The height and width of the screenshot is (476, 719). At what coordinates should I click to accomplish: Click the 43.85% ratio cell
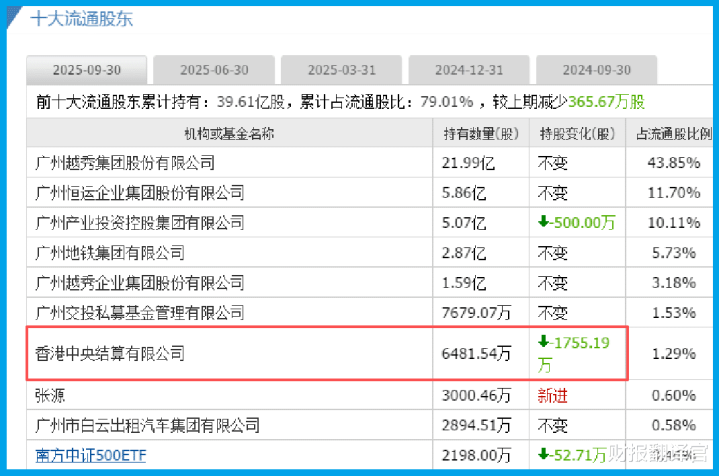pyautogui.click(x=674, y=163)
